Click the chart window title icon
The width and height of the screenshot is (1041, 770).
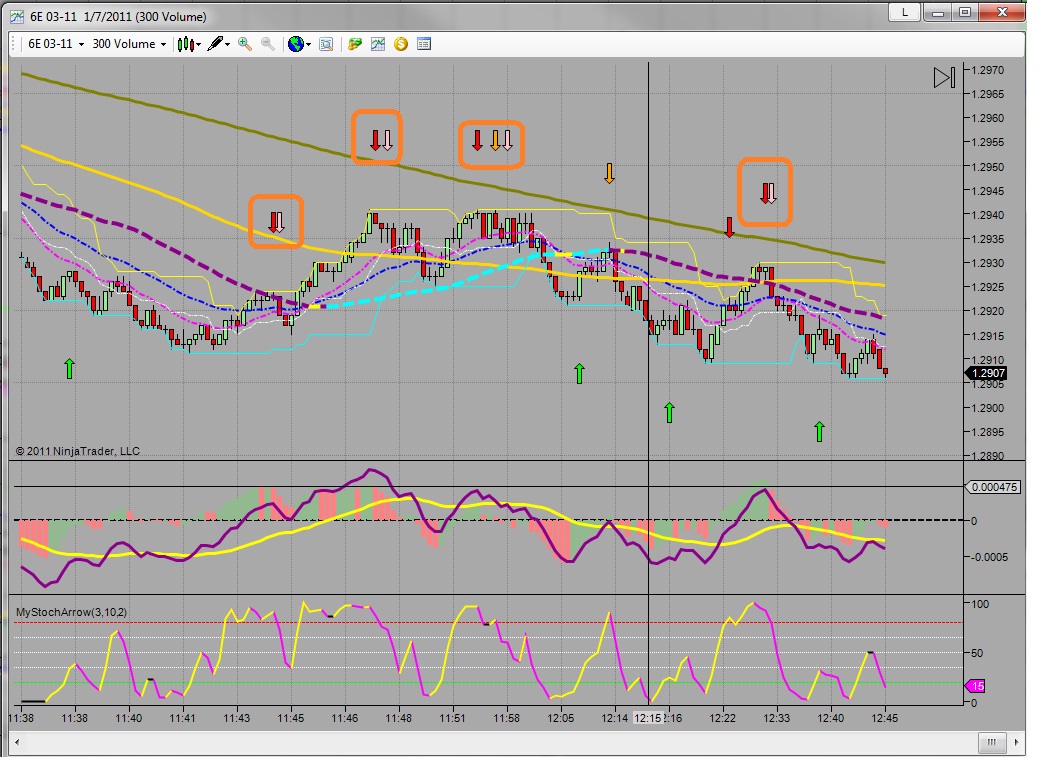coord(17,16)
